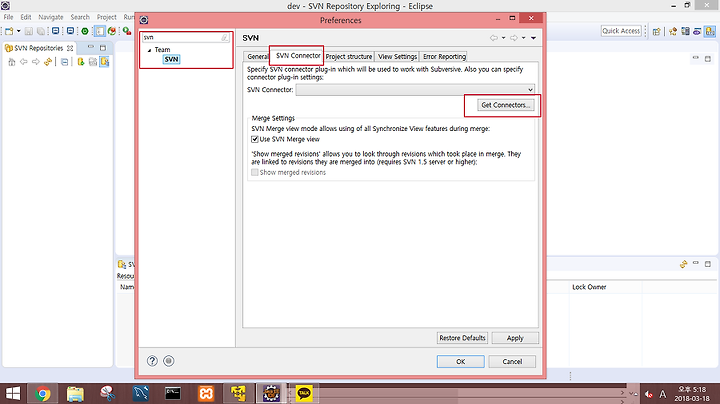Open the Project structure tab
The image size is (720, 404).
point(349,56)
